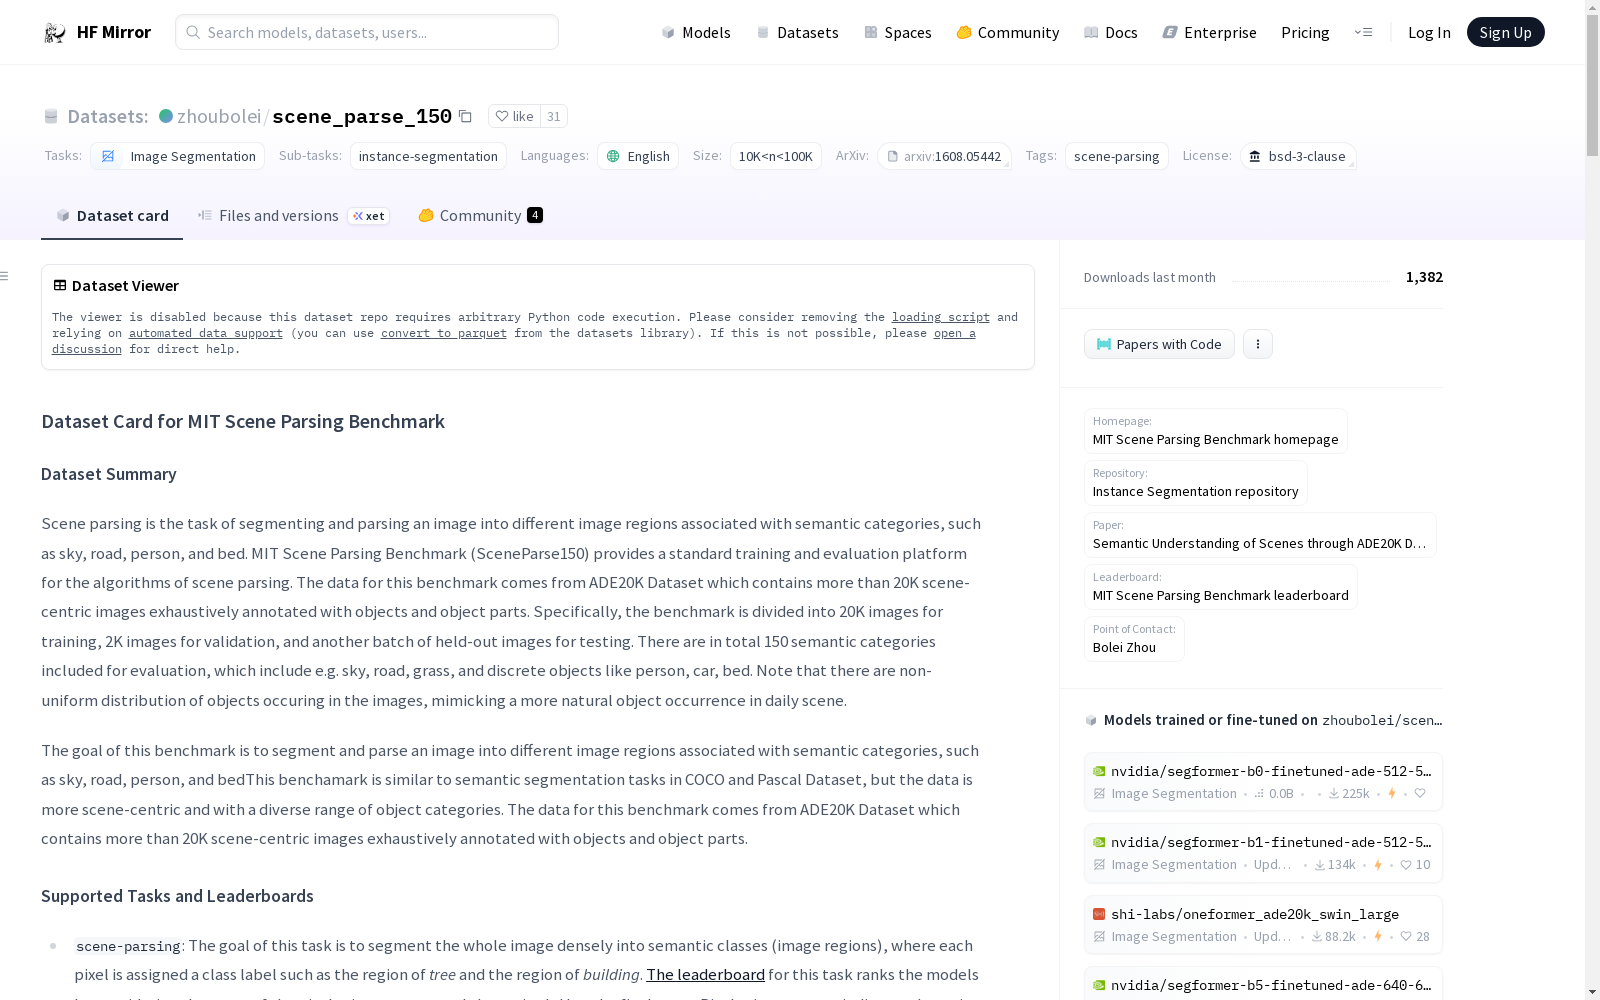Open Pricing page
The width and height of the screenshot is (1600, 1000).
1305,32
